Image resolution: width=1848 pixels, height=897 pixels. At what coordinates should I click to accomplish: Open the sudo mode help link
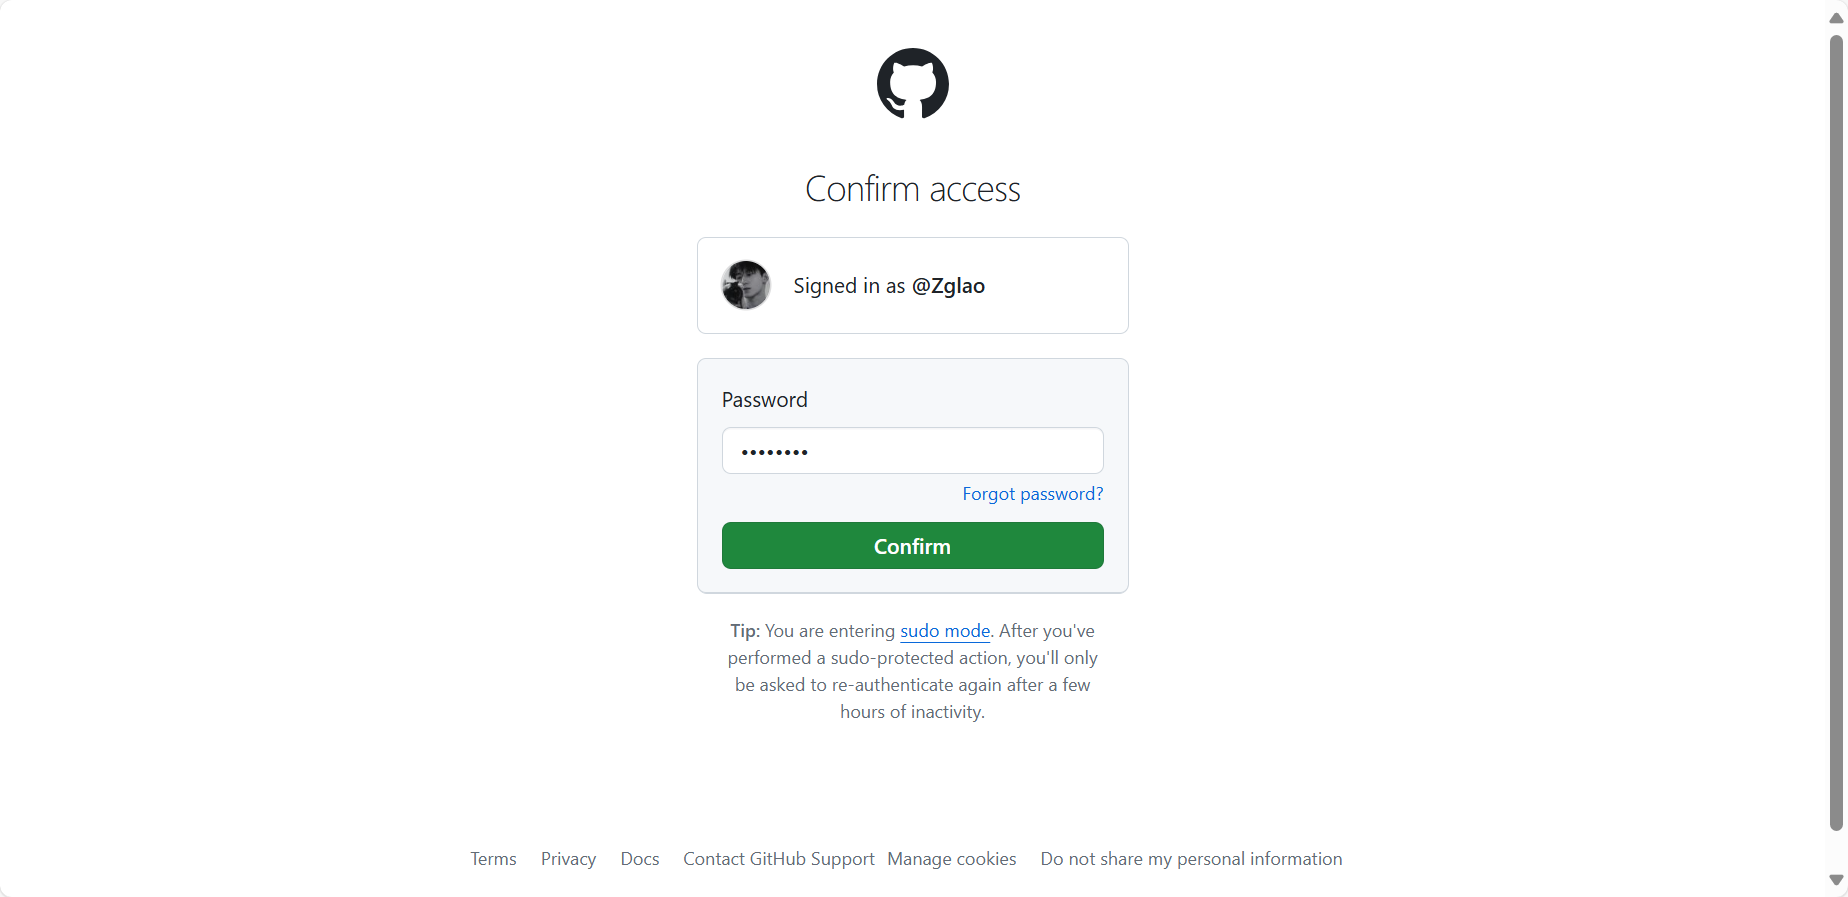tap(945, 631)
